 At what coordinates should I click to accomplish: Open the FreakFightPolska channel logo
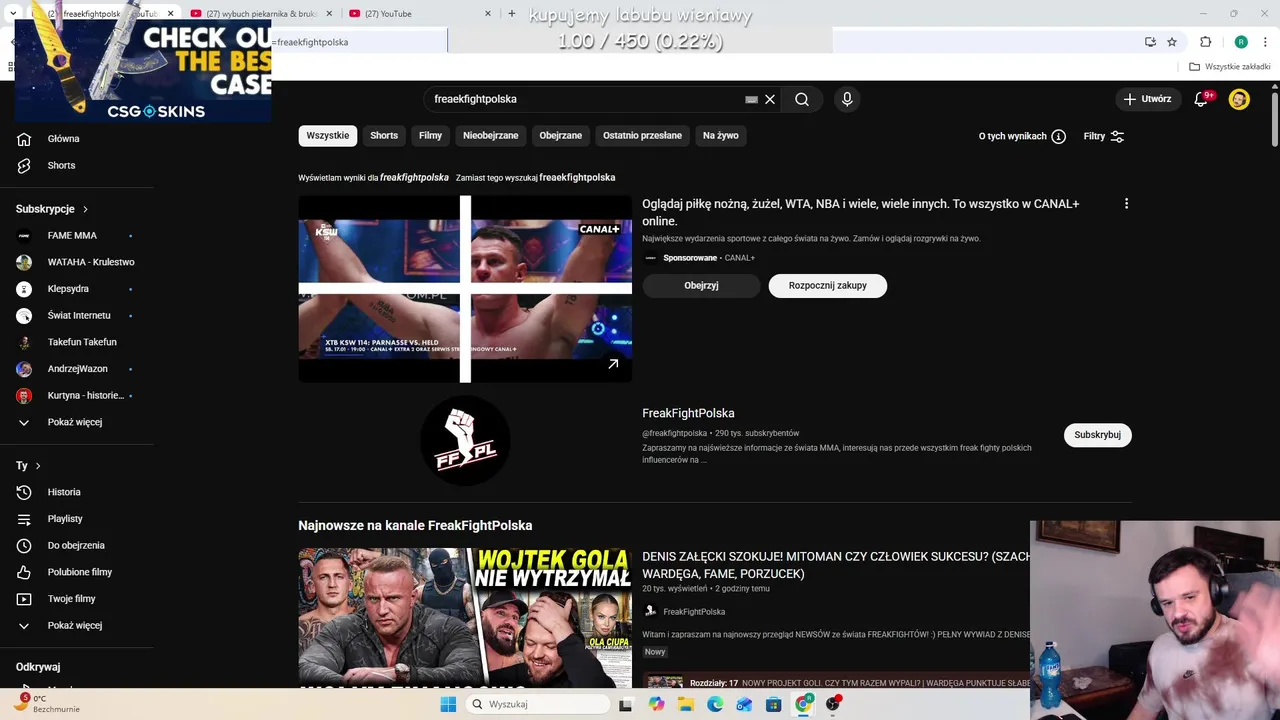click(465, 441)
